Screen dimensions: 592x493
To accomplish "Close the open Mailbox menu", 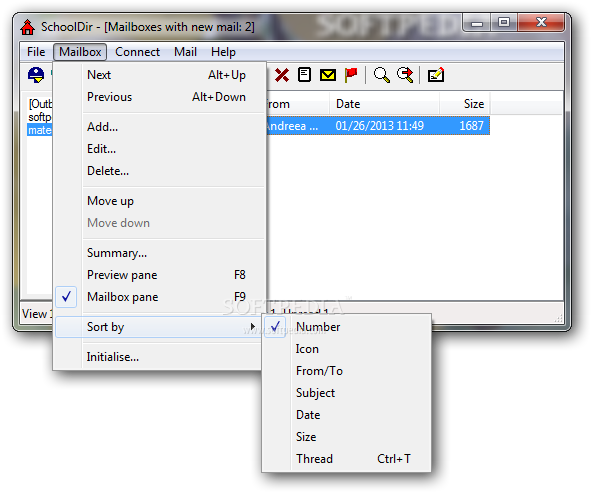I will pos(80,52).
